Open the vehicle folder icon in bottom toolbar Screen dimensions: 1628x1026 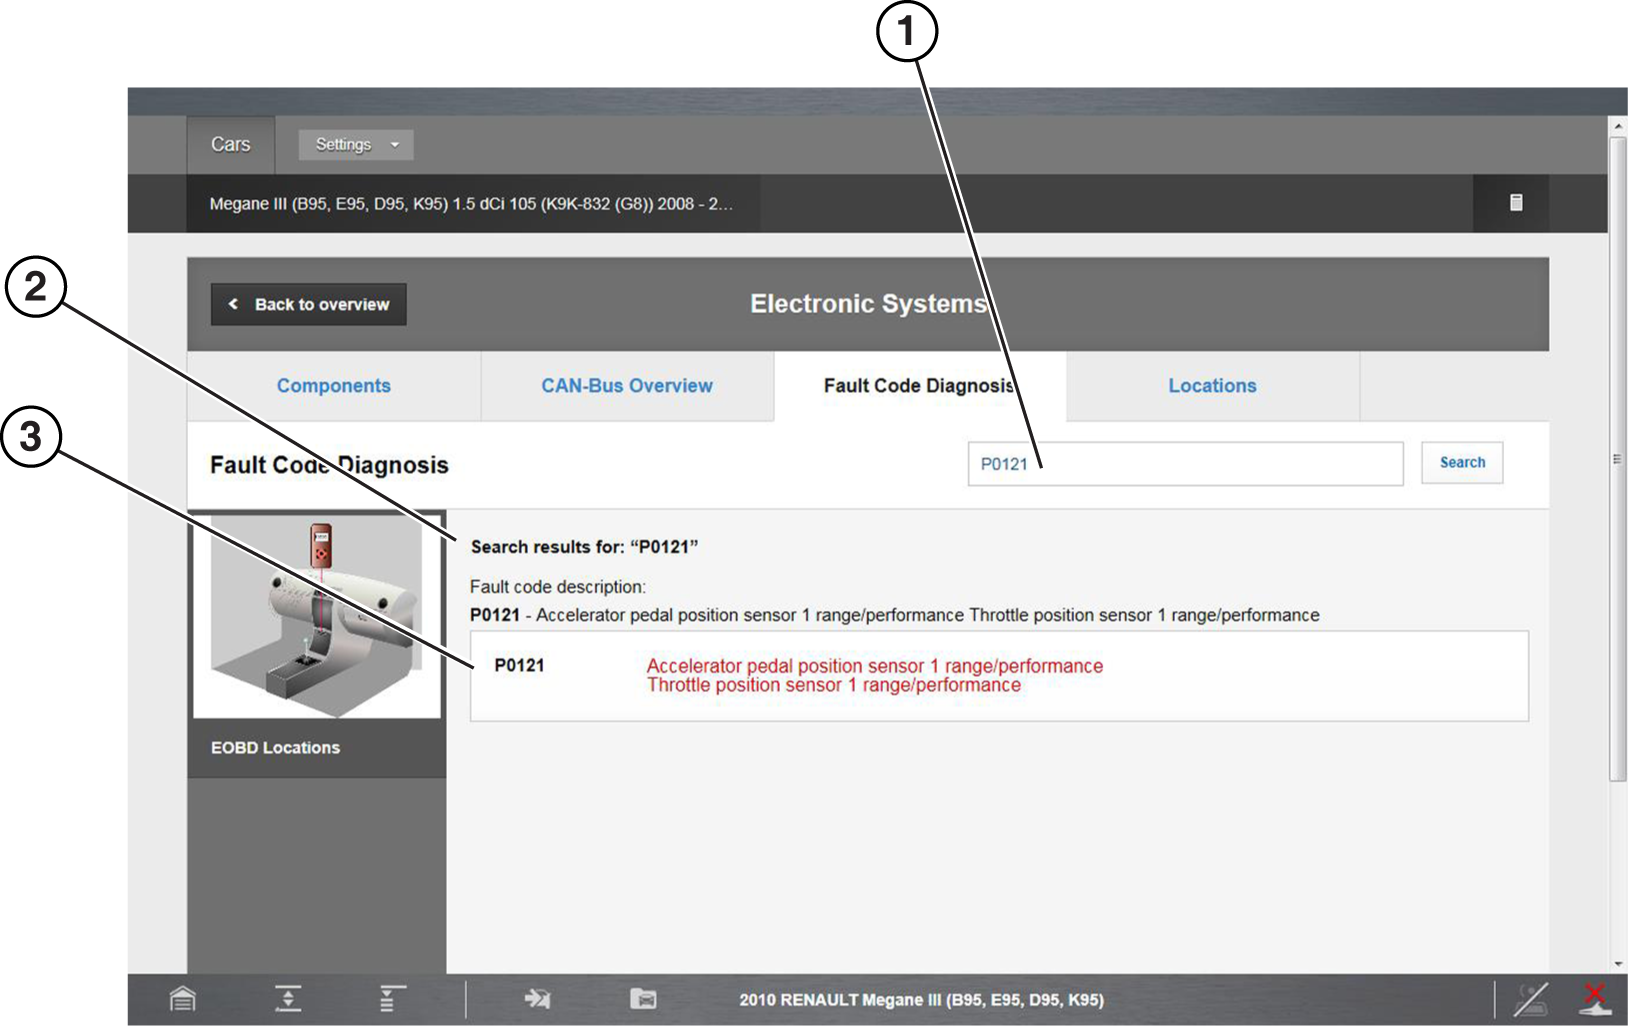[643, 998]
